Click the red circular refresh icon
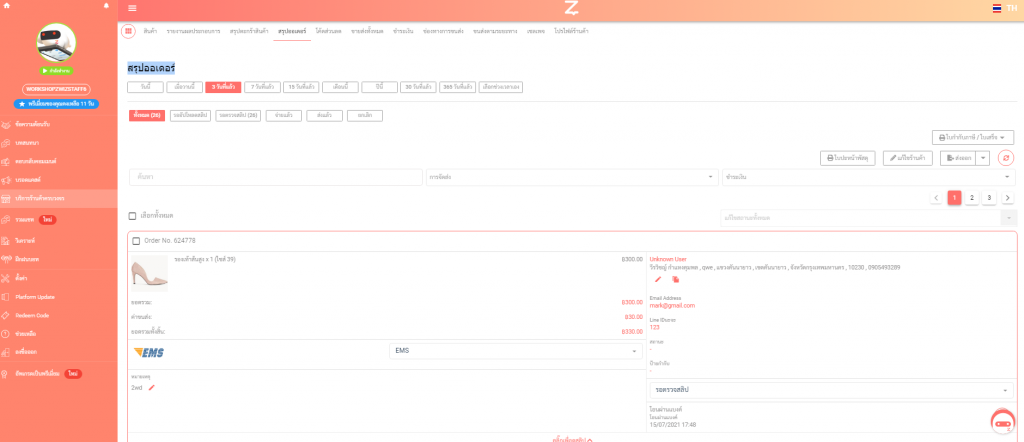 [1006, 158]
